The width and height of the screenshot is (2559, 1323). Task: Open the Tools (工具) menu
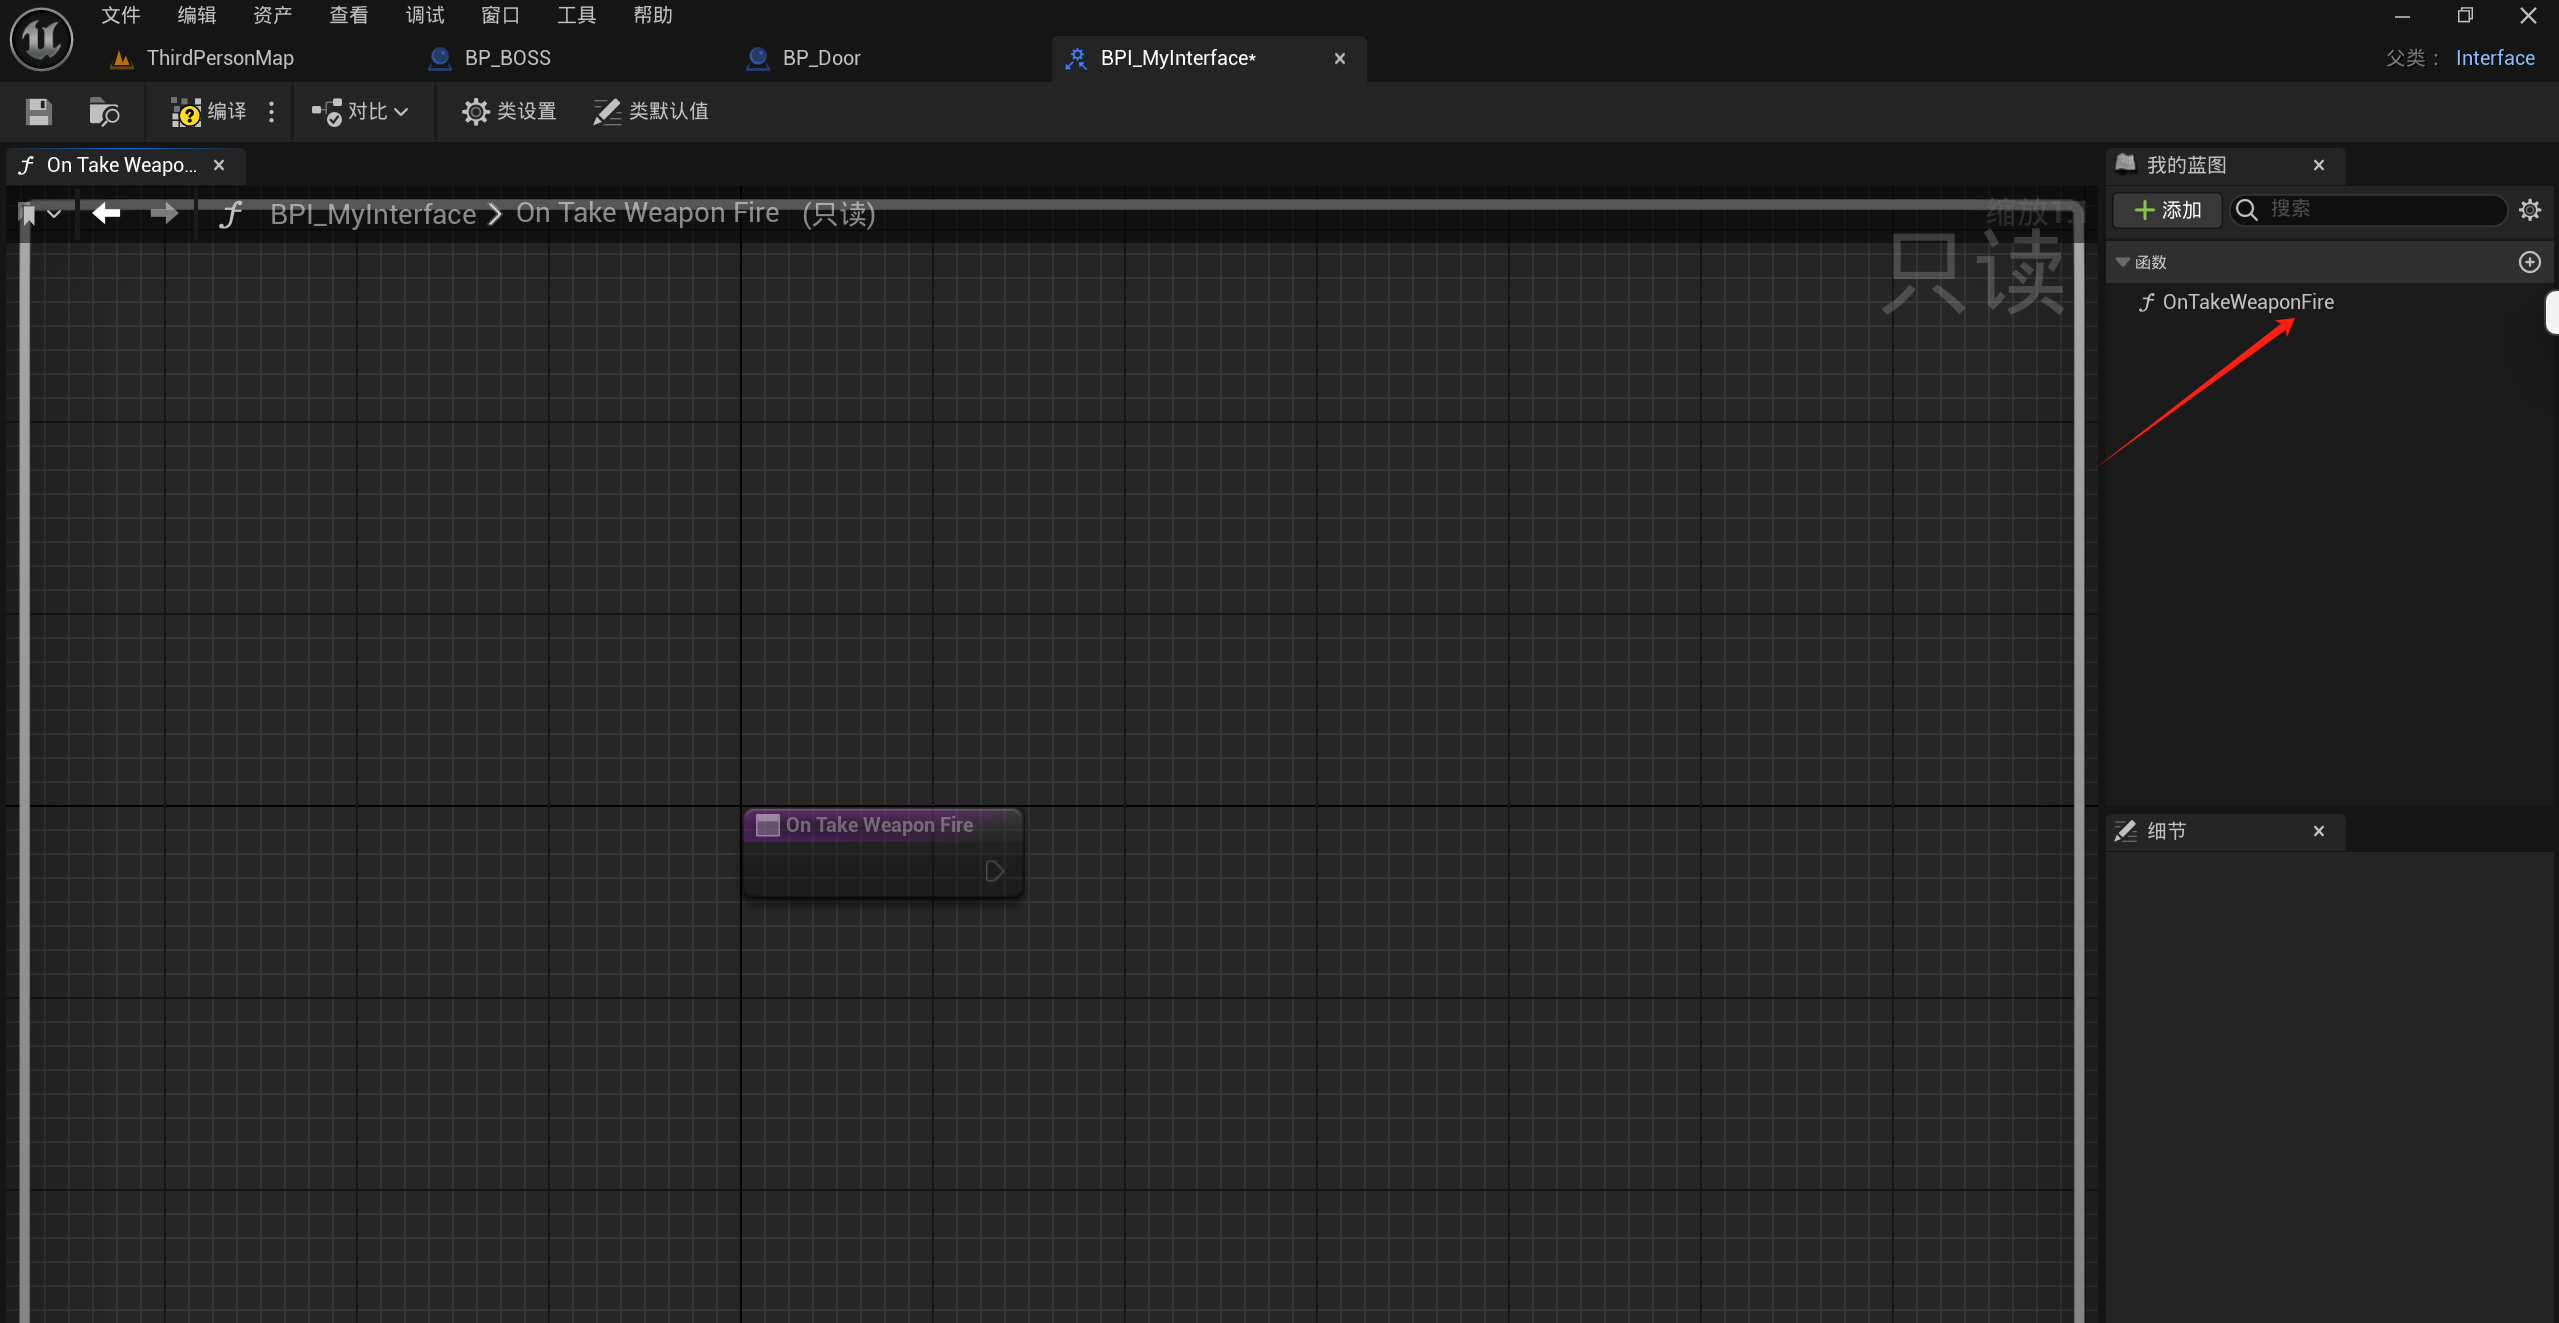pyautogui.click(x=576, y=15)
